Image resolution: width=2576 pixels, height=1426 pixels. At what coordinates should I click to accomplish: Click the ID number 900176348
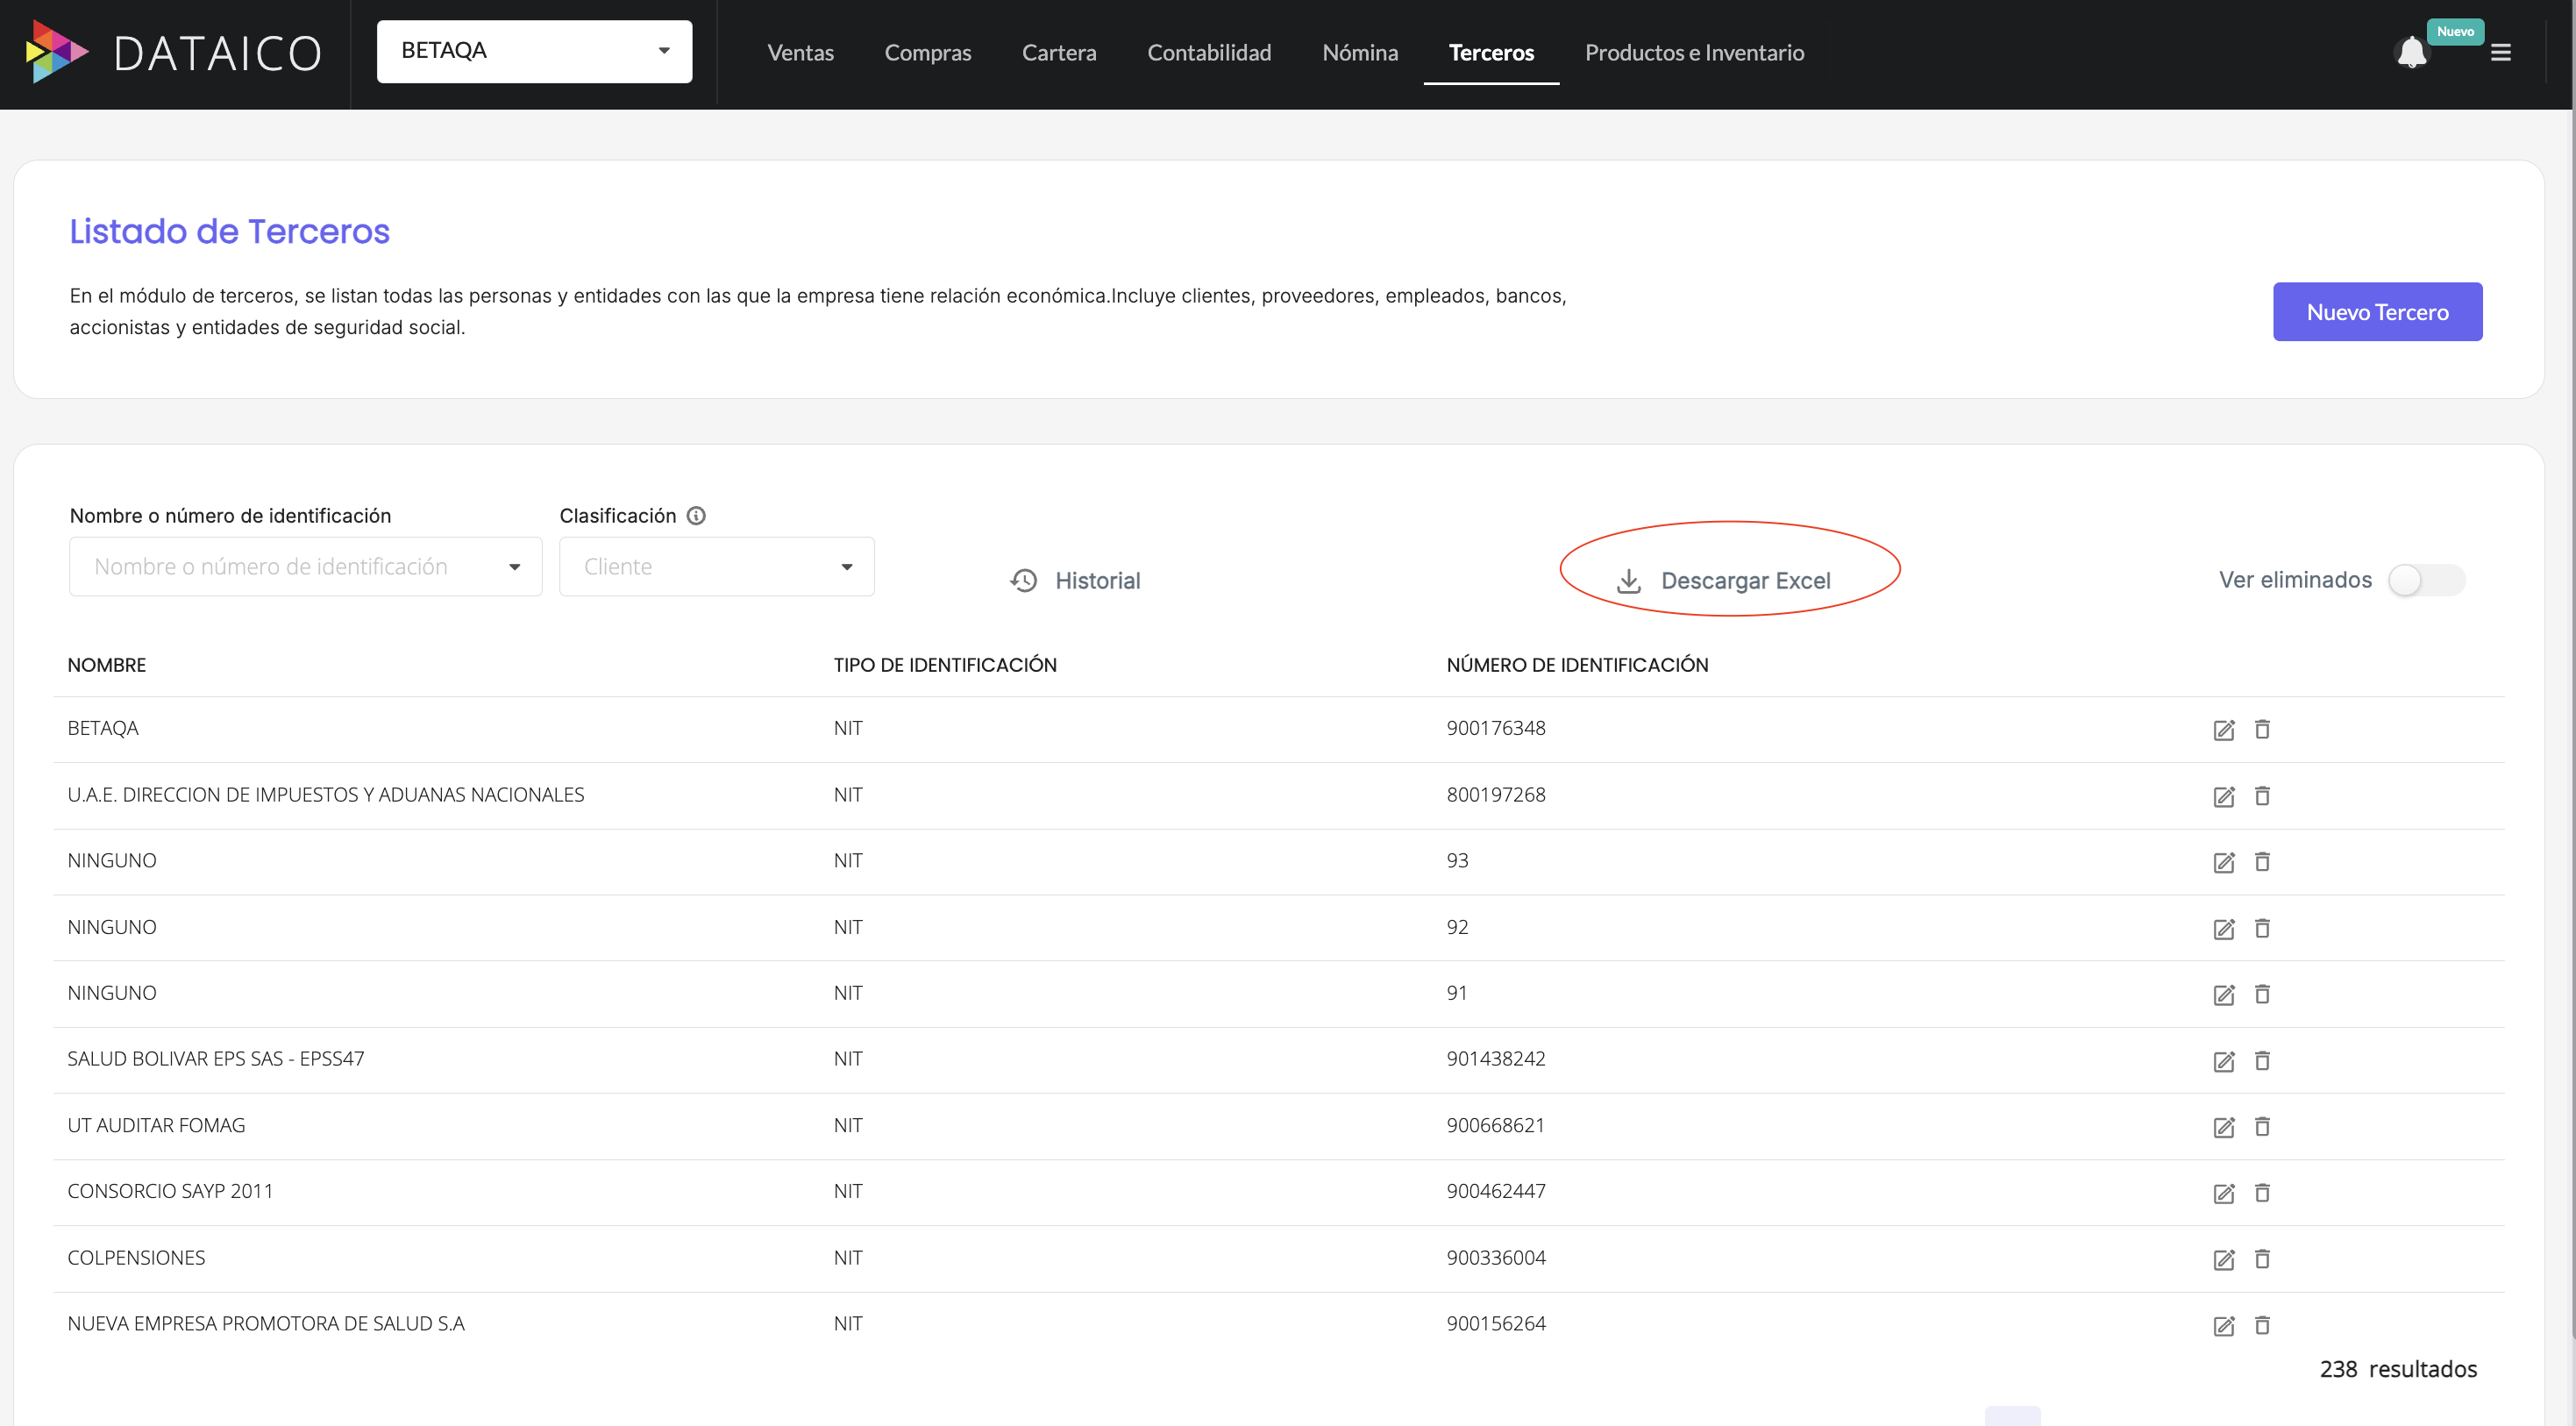pos(1496,728)
